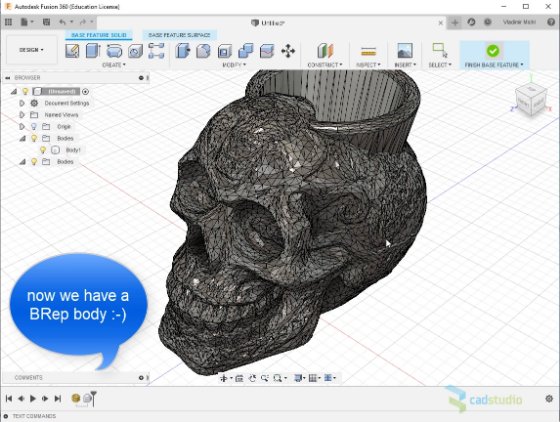Expand the Origin node
Image resolution: width=560 pixels, height=422 pixels.
22,126
